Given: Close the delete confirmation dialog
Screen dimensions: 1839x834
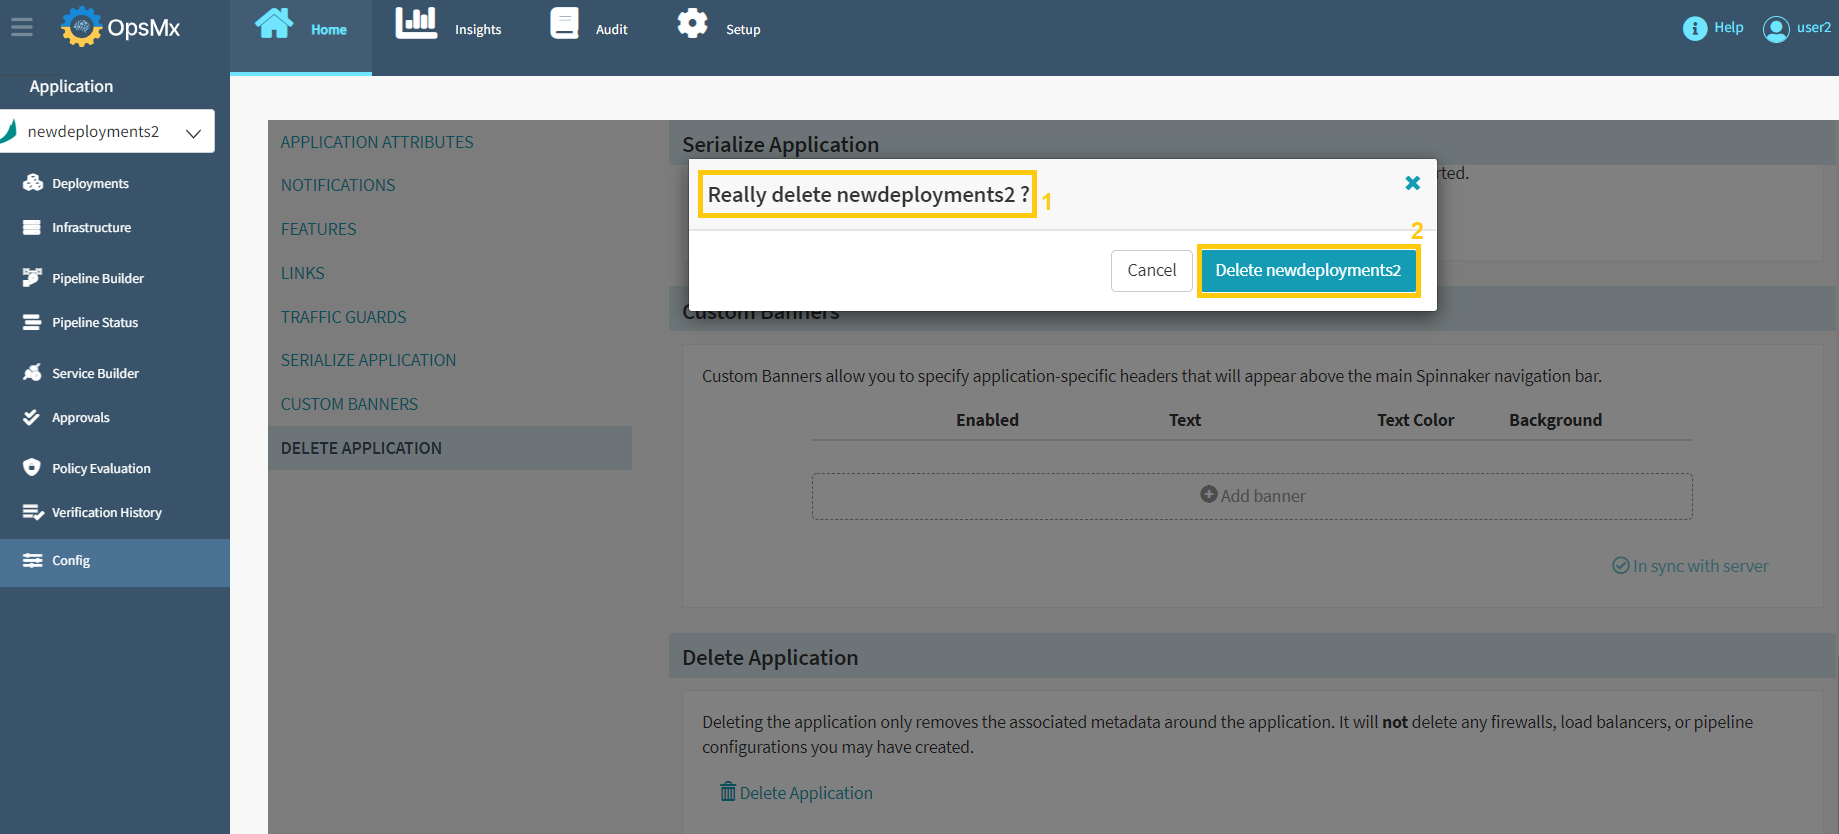Looking at the screenshot, I should [1412, 183].
